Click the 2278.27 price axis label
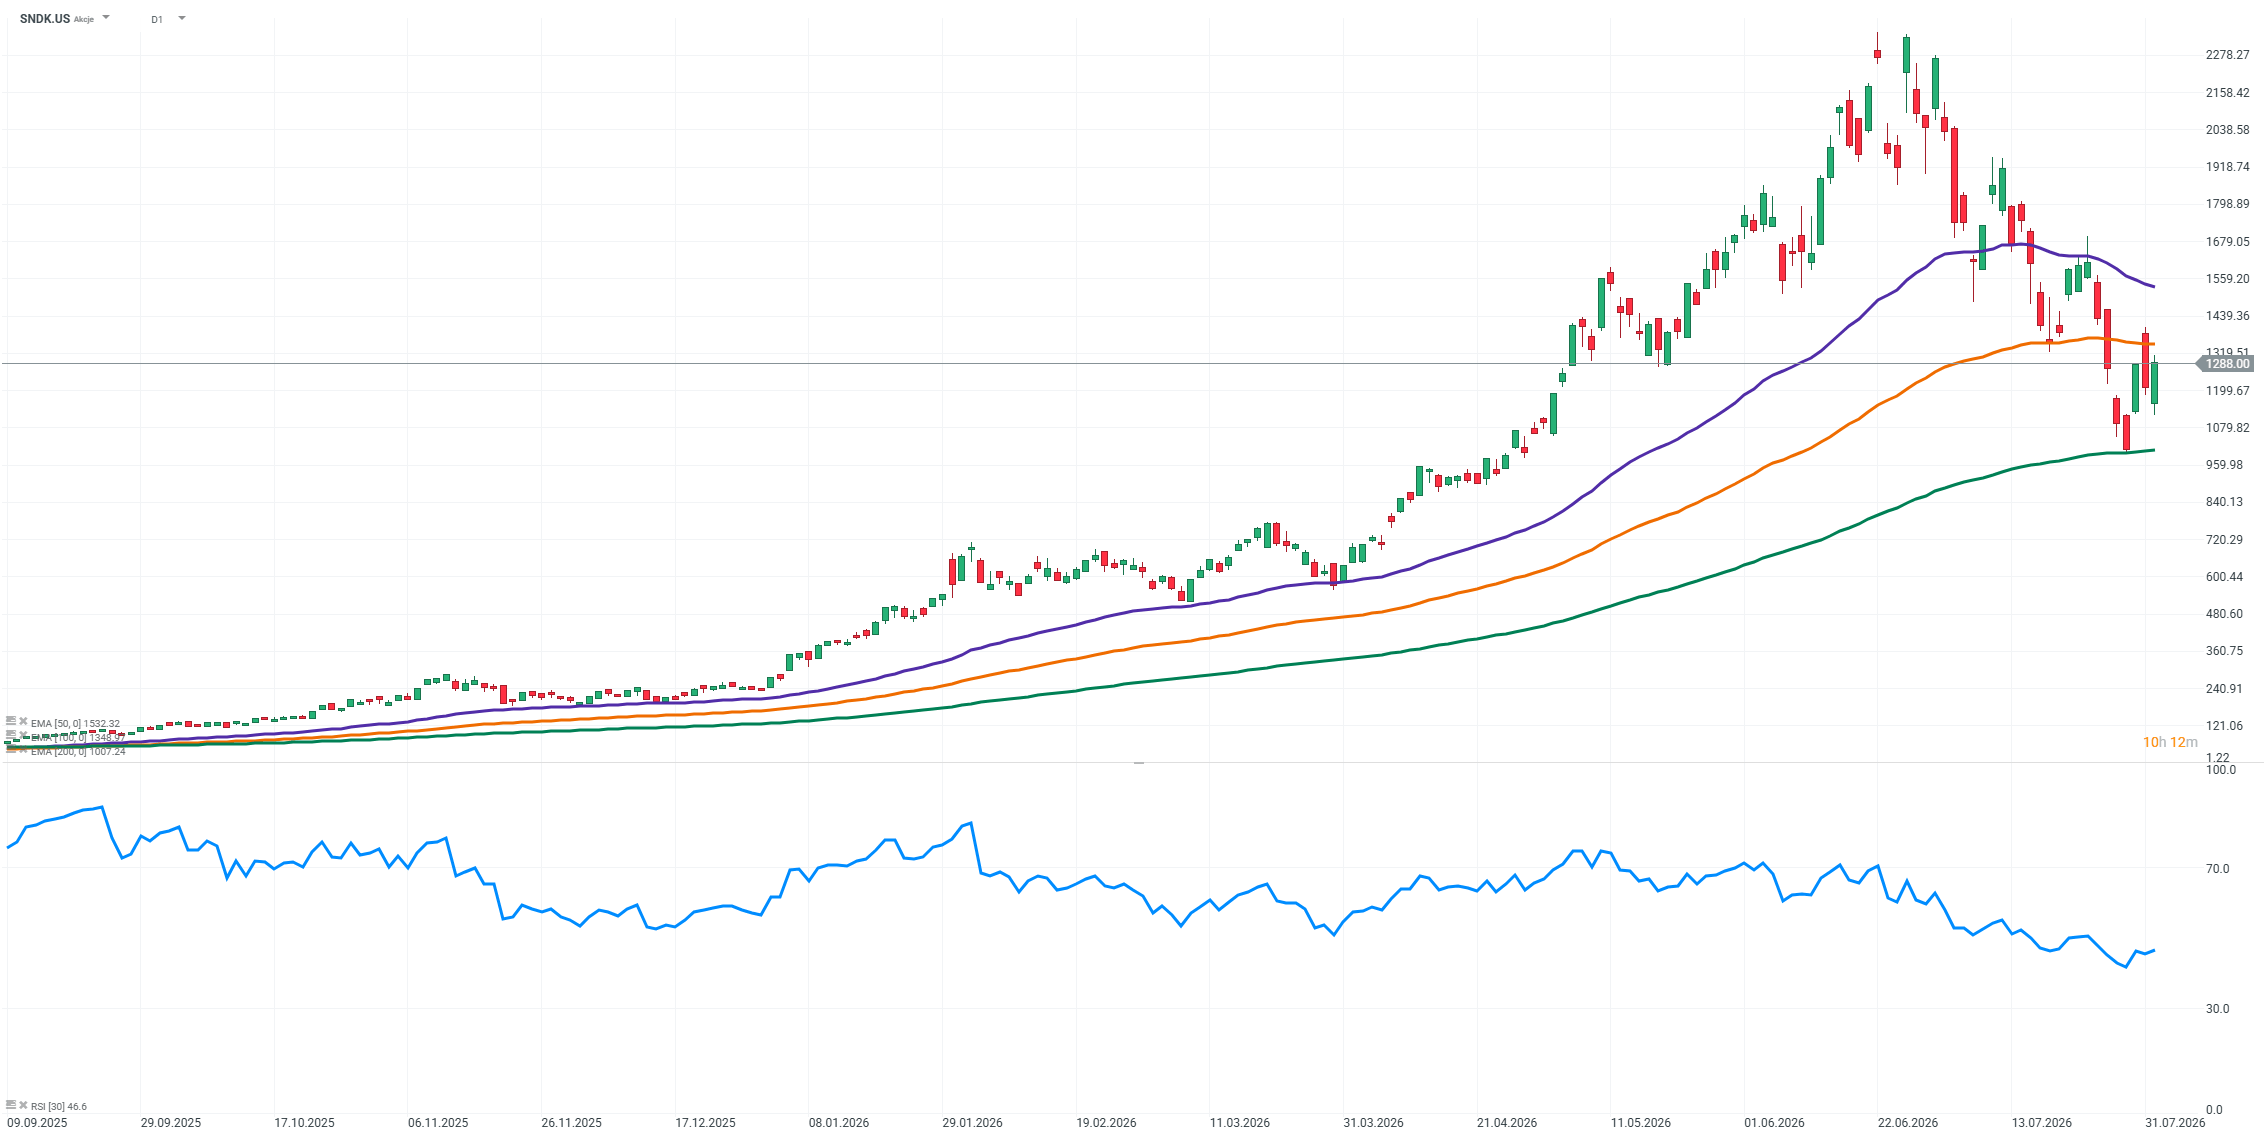2266x1139 pixels. (2227, 55)
